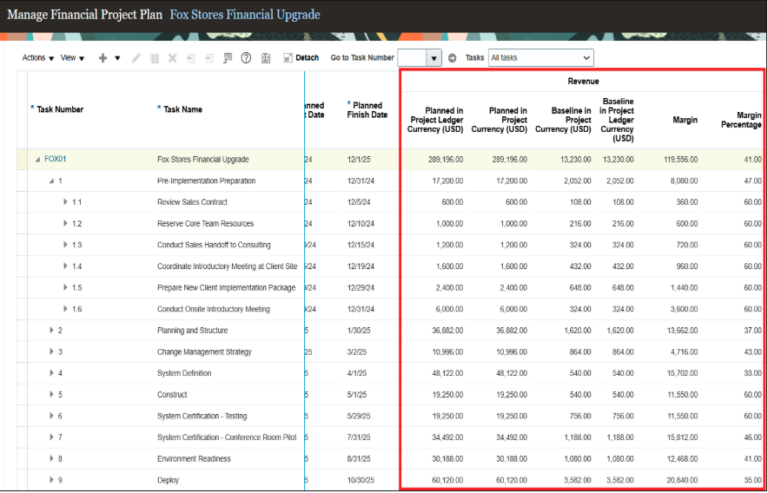This screenshot has height=493, width=768.
Task: Click the Baseline in Project Ledger Currency header
Action: tap(616, 120)
